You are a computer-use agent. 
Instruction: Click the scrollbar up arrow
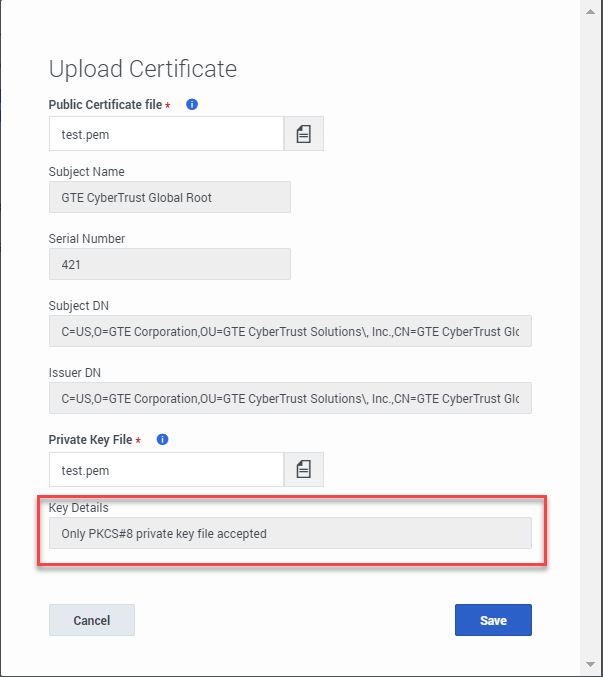pos(590,12)
